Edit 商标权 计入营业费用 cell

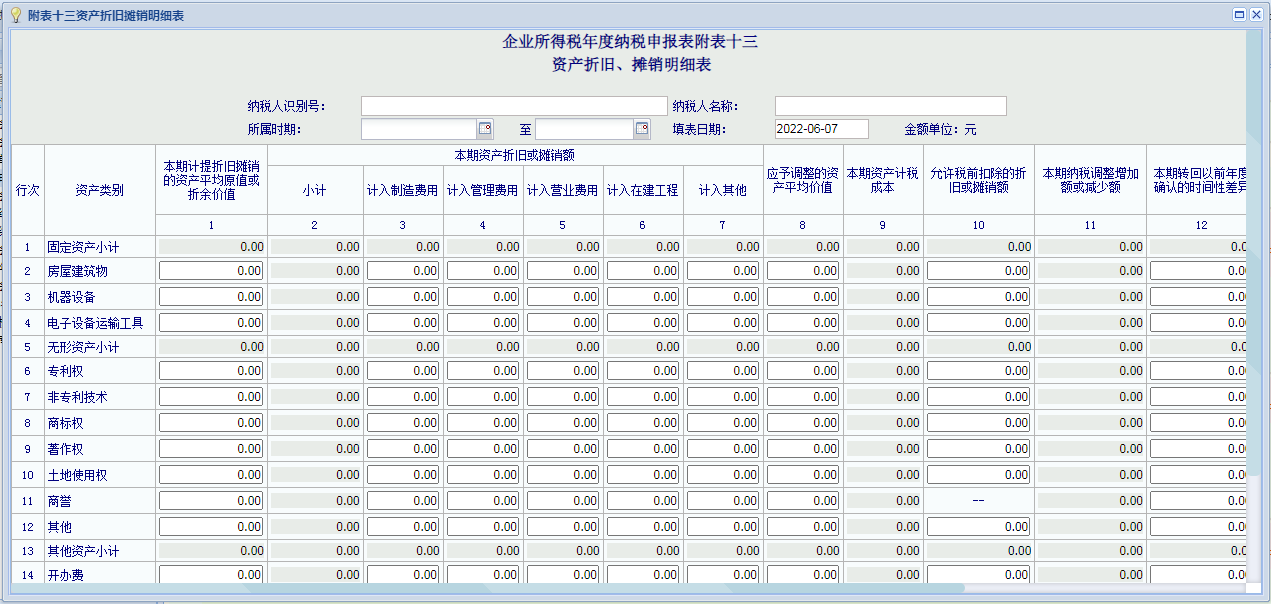coord(563,423)
